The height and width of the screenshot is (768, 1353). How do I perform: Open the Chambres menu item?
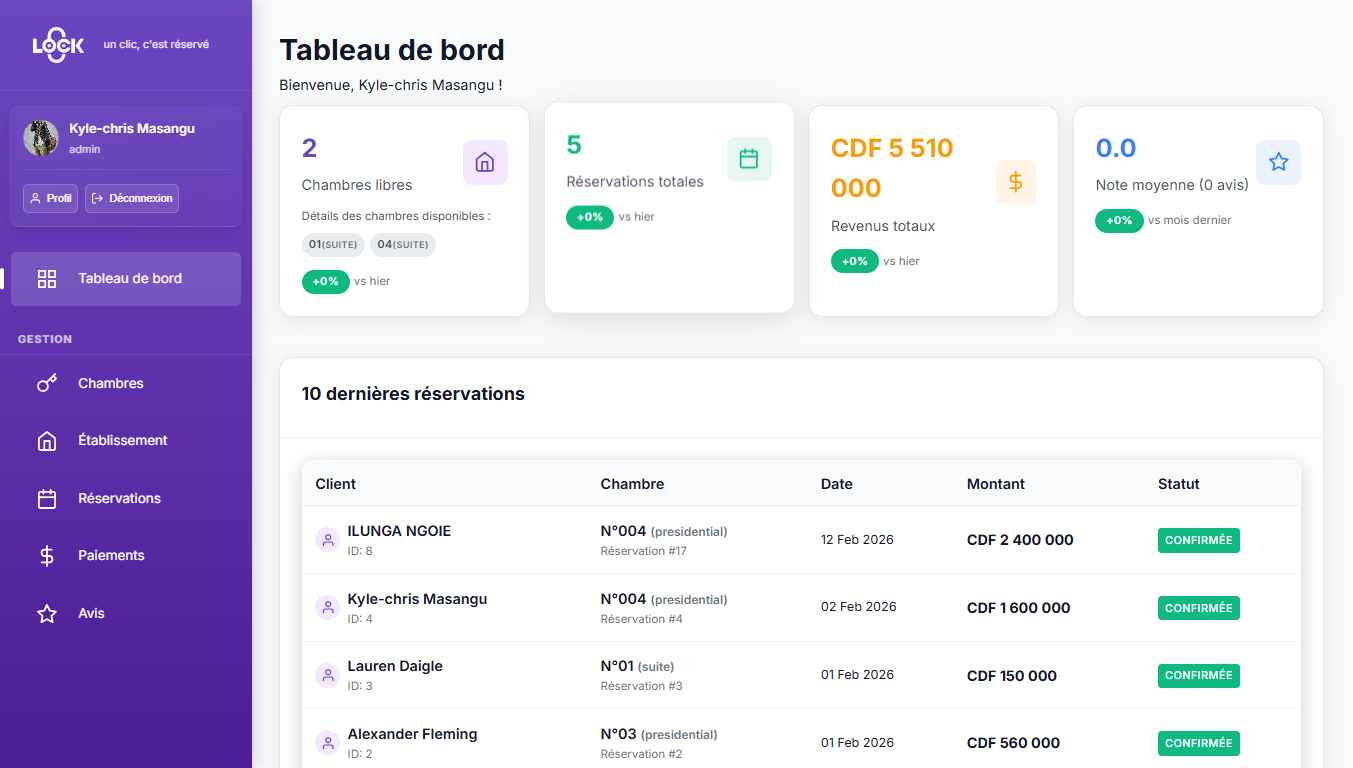point(126,383)
